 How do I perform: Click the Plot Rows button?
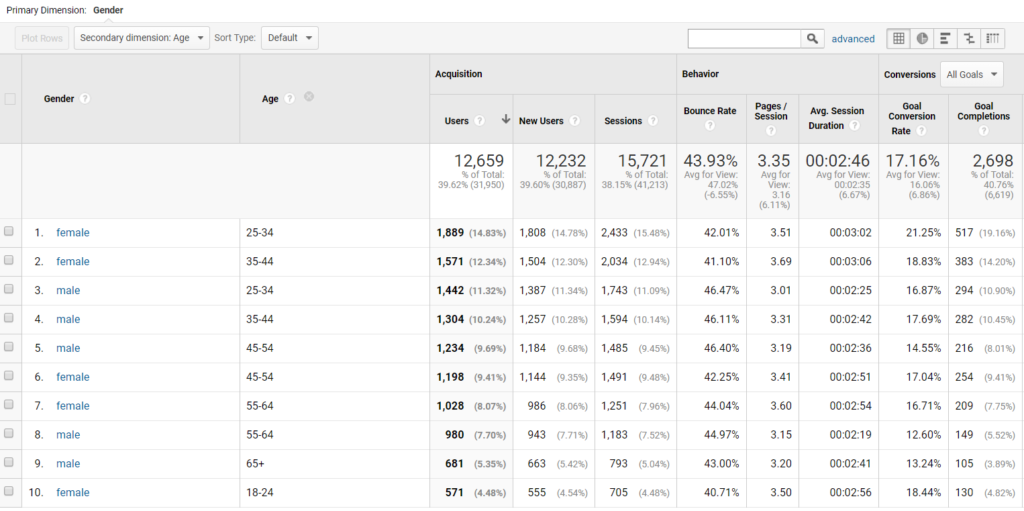[42, 38]
